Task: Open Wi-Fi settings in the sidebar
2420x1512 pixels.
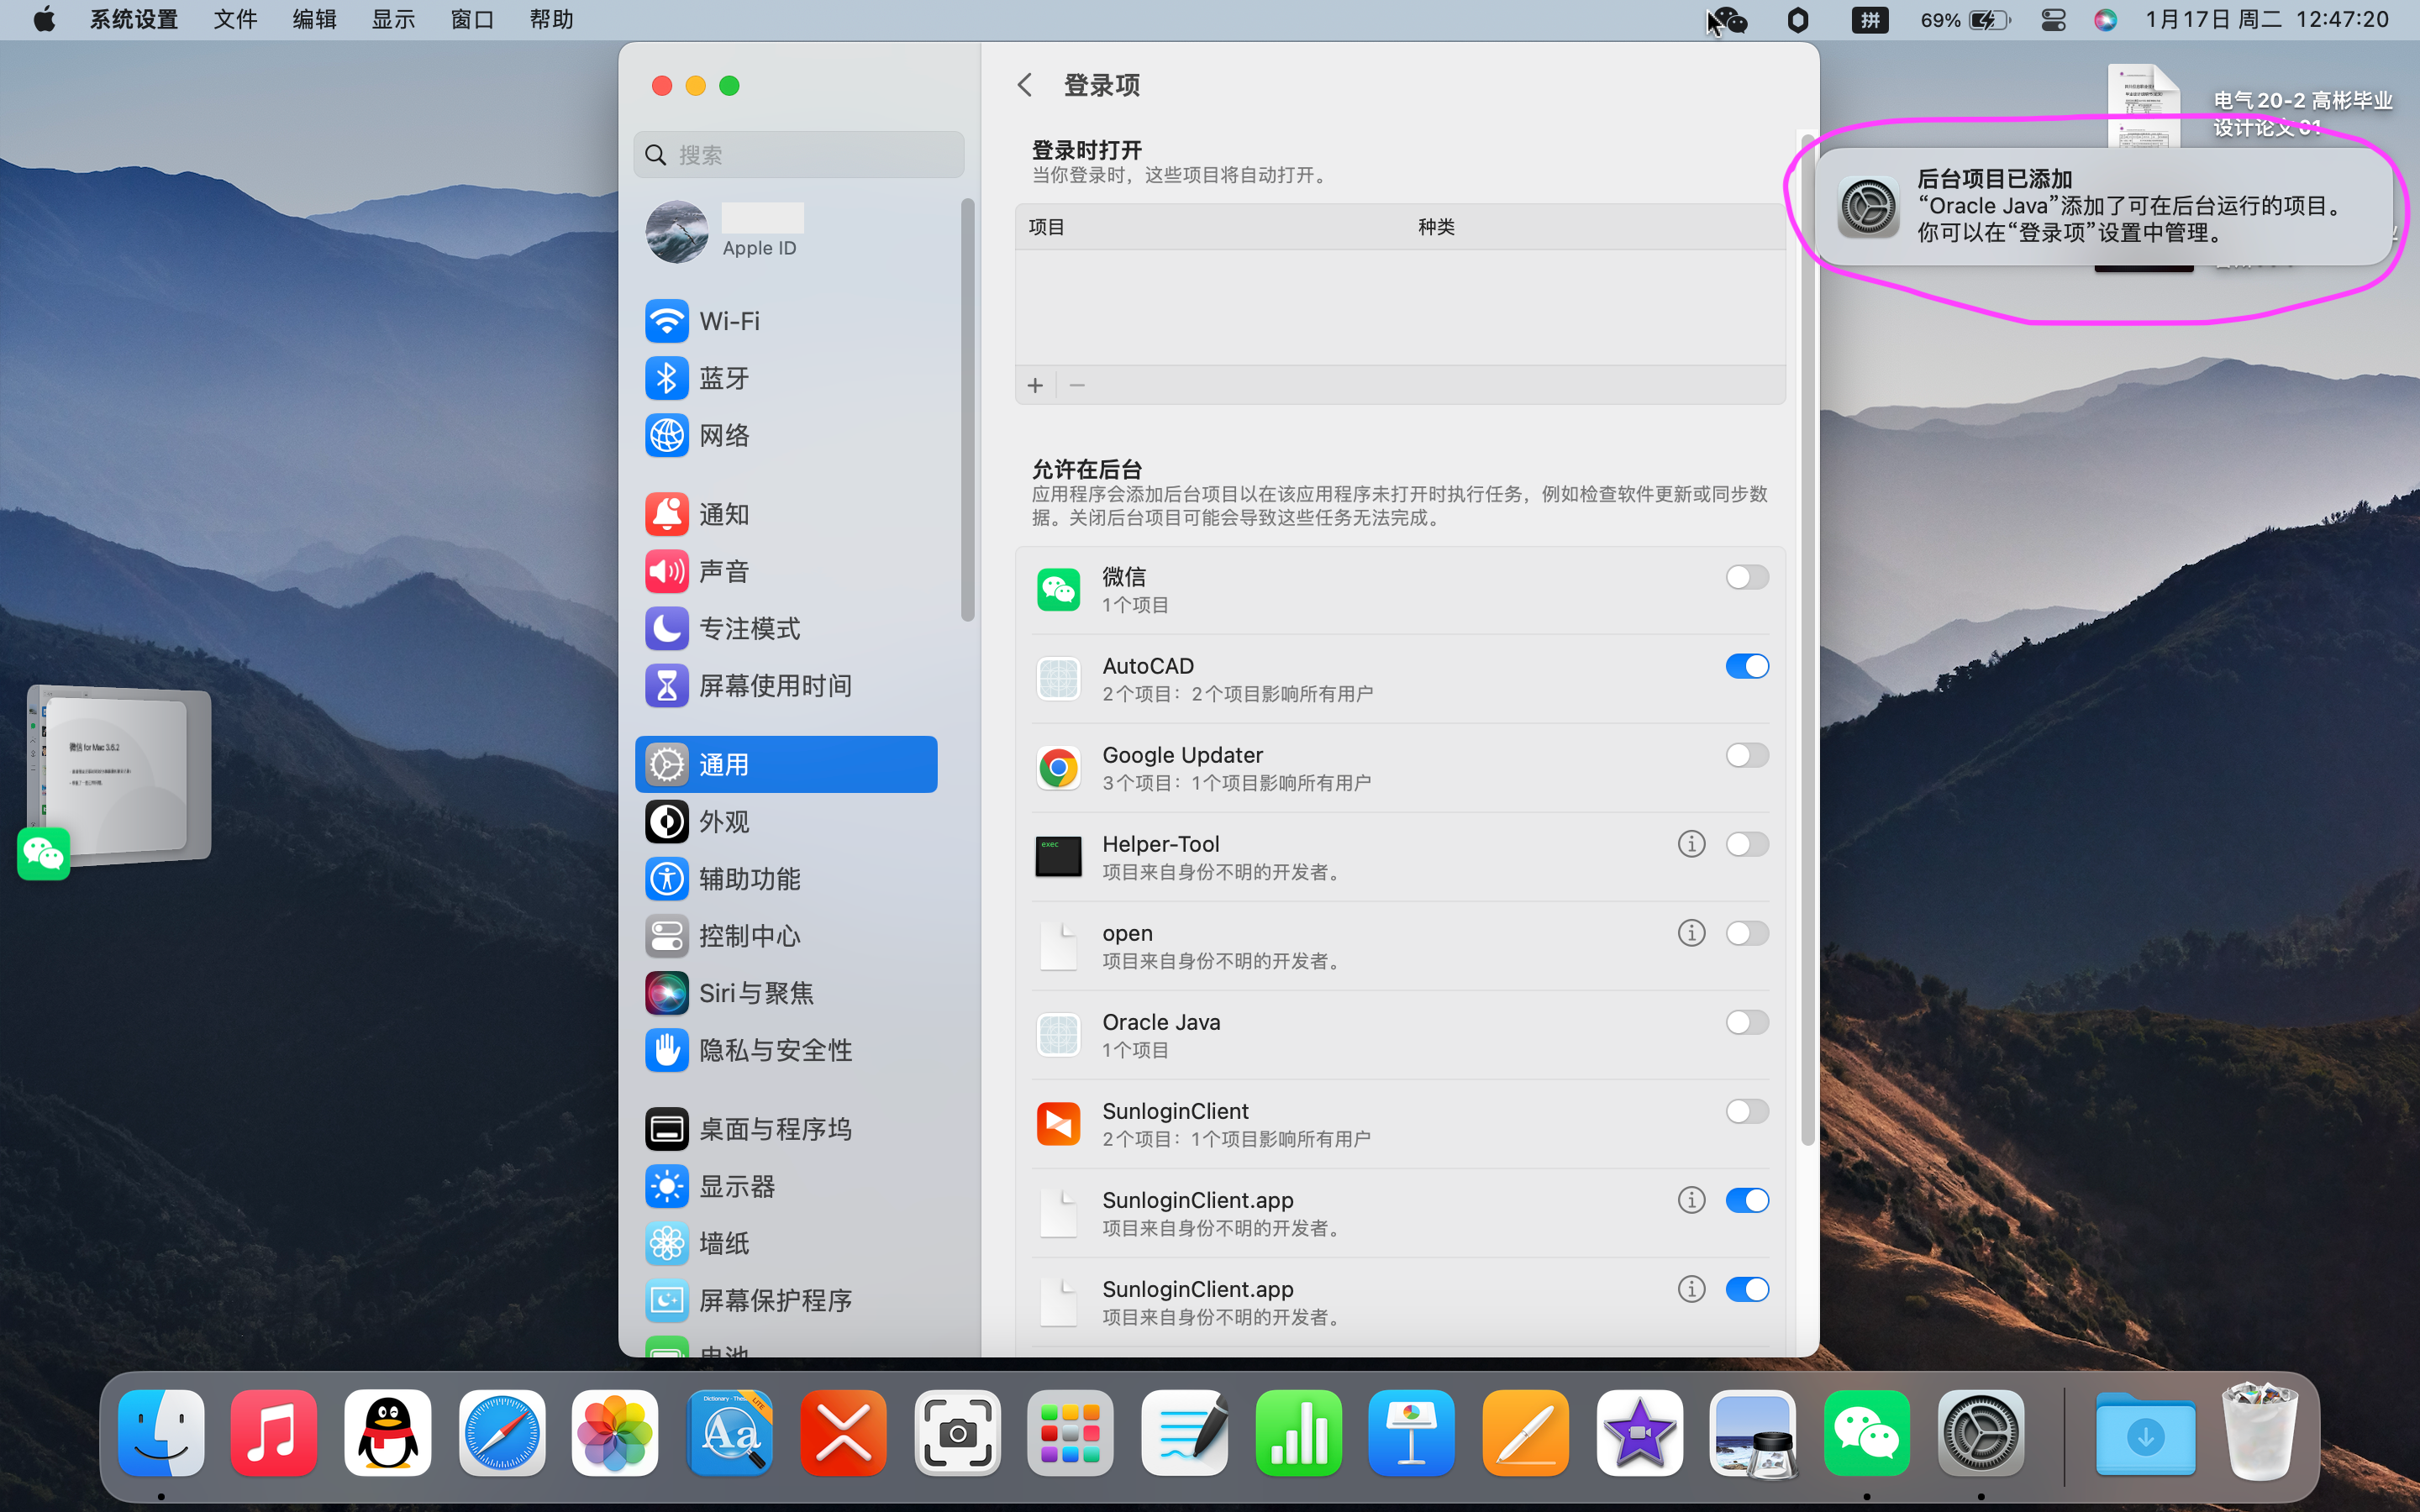Action: (729, 321)
